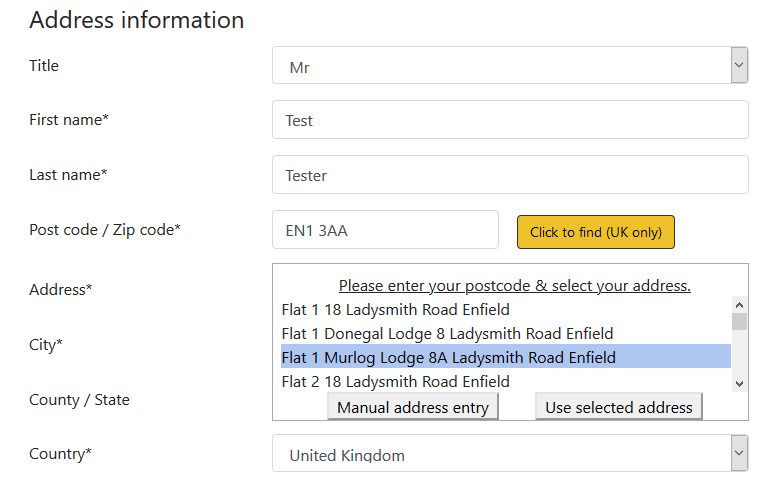Expand the Country dropdown arrow
This screenshot has width=776, height=487.
point(739,453)
